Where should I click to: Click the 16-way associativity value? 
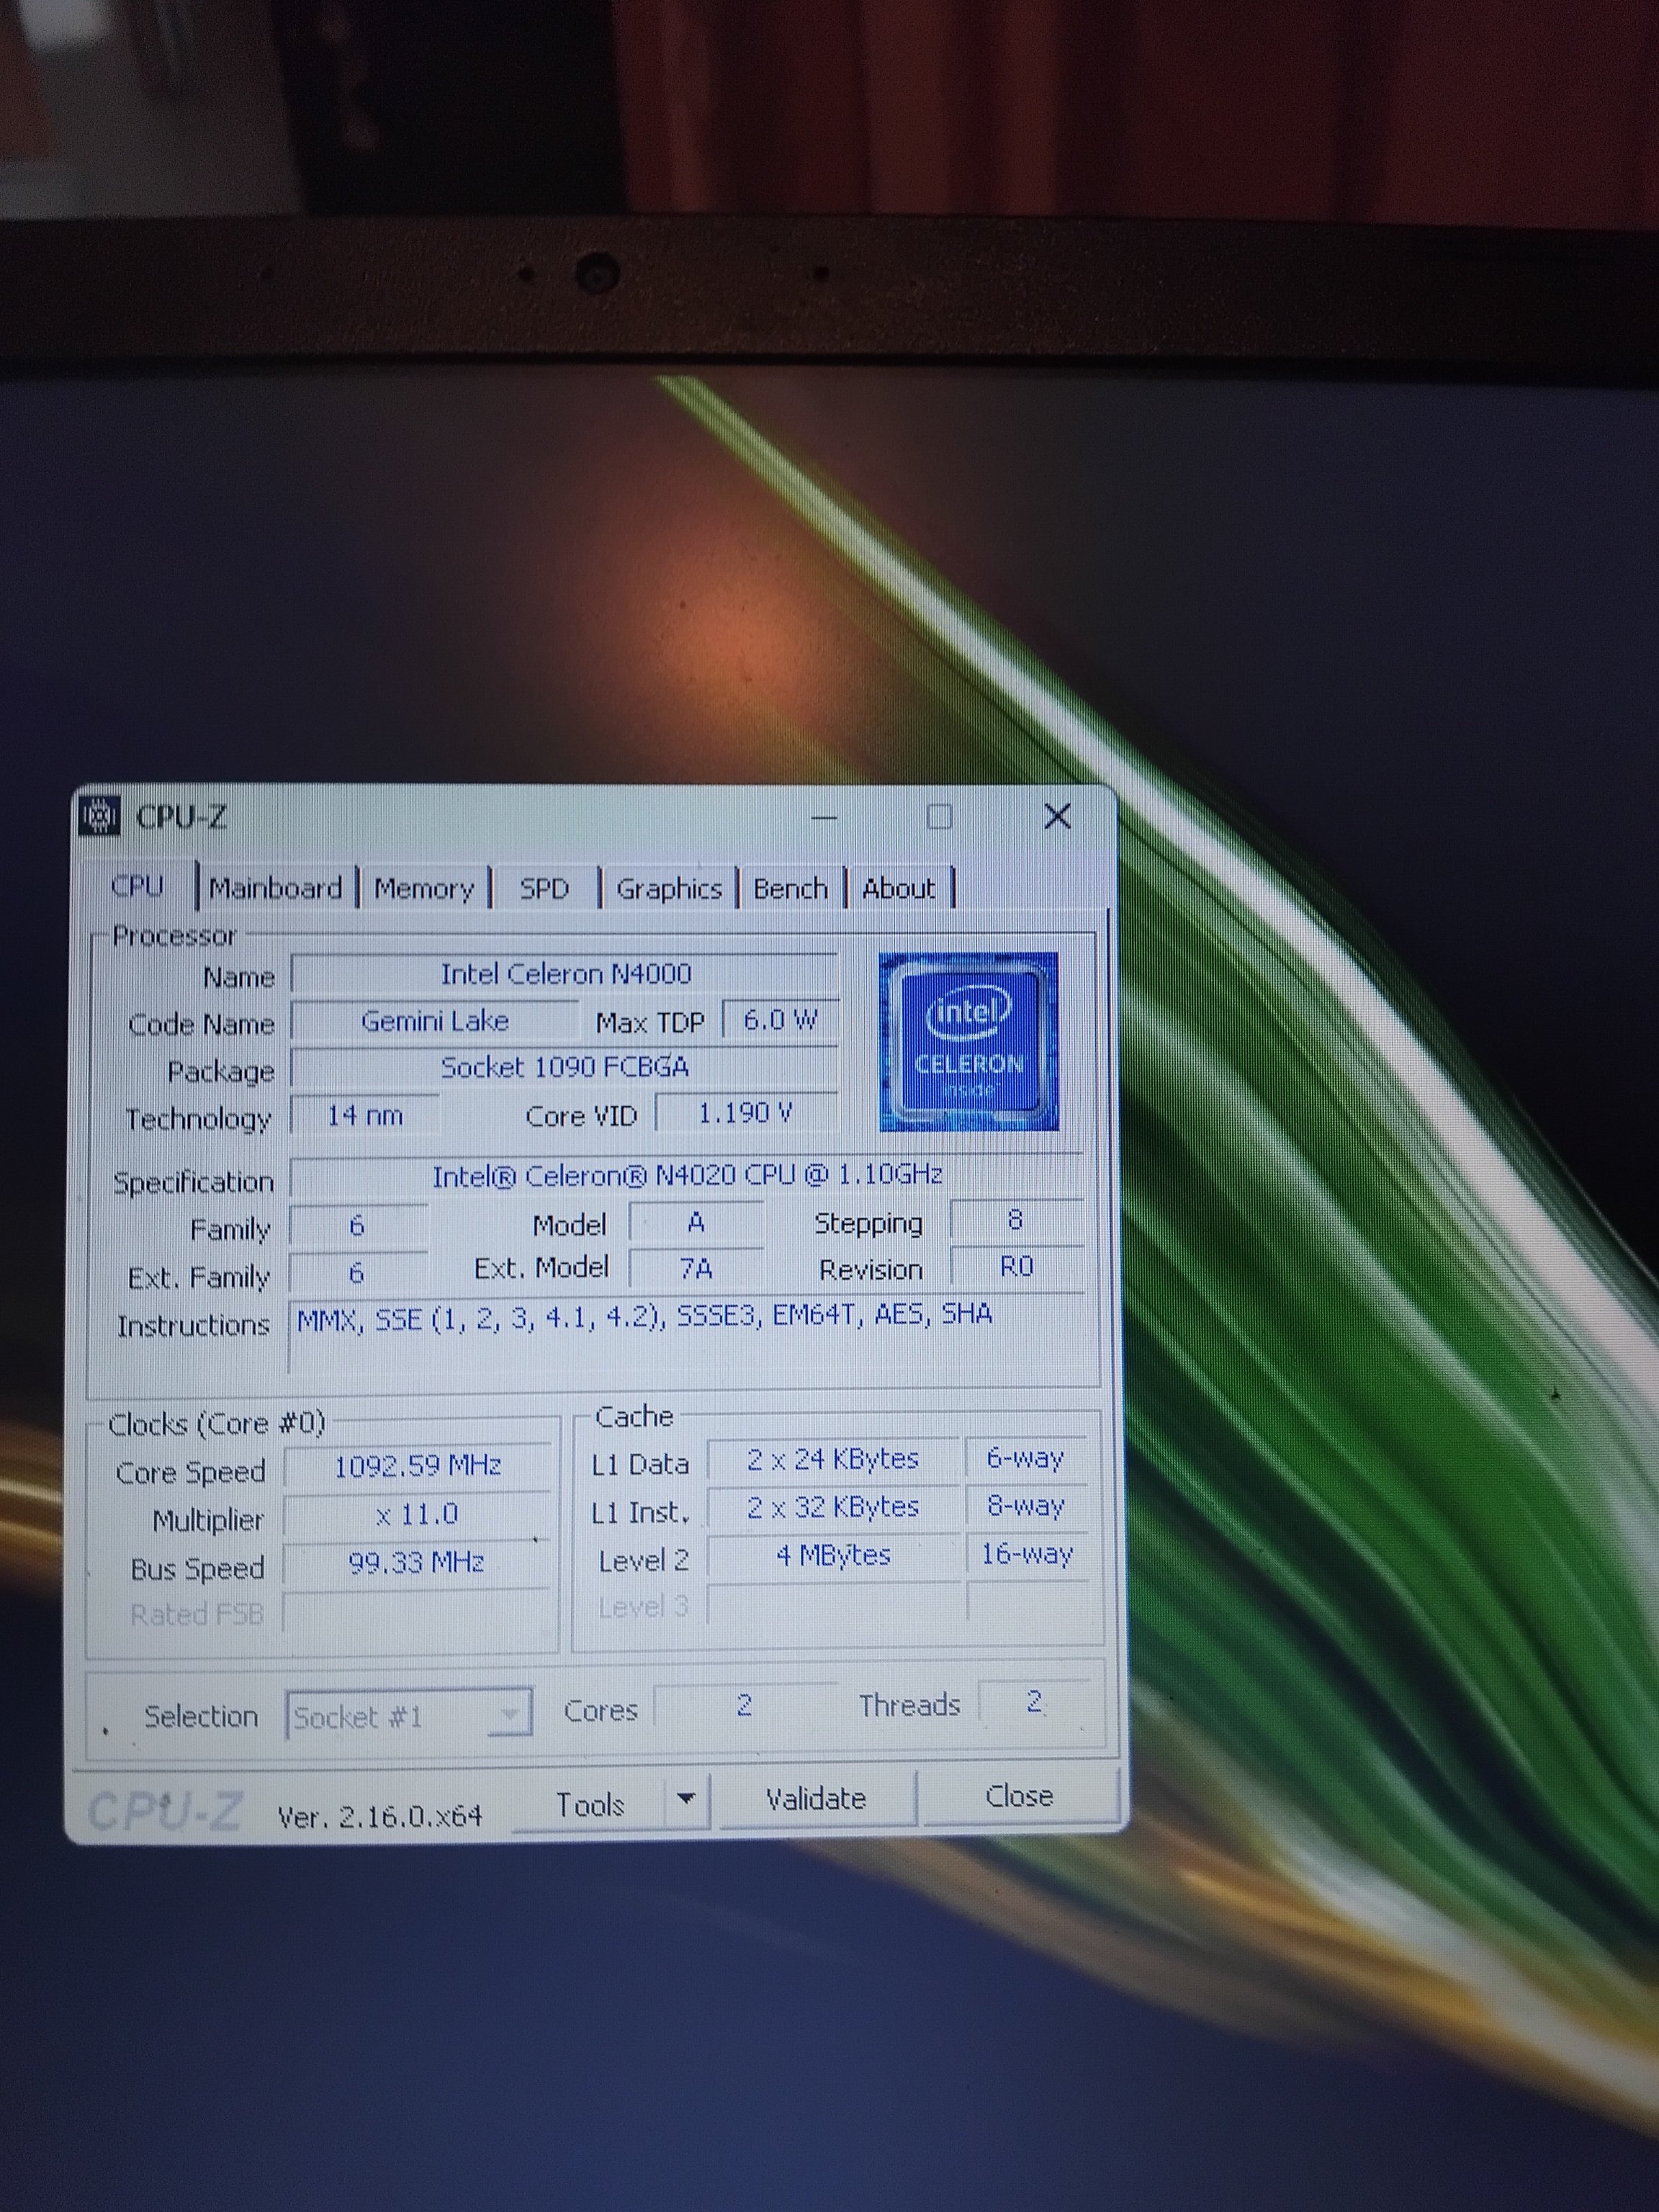[1027, 1553]
